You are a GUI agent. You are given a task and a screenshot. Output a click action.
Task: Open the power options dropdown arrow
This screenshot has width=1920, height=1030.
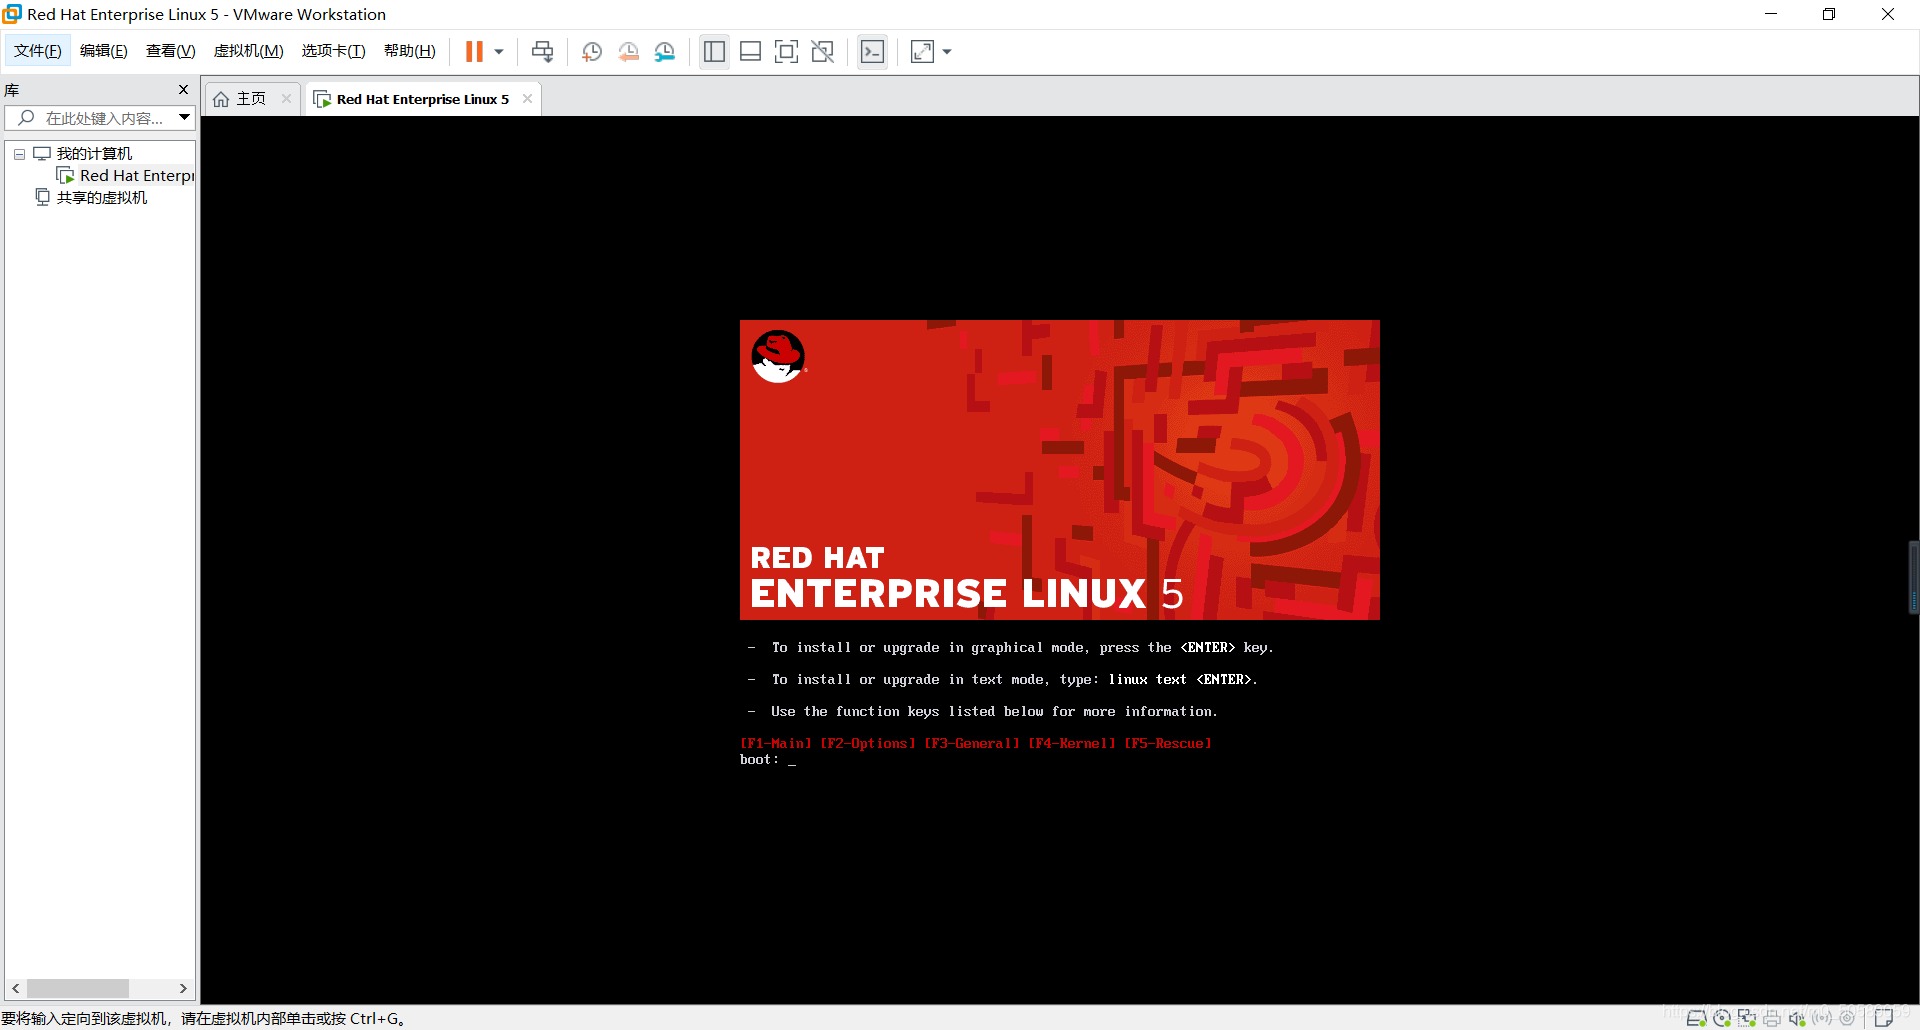tap(499, 52)
